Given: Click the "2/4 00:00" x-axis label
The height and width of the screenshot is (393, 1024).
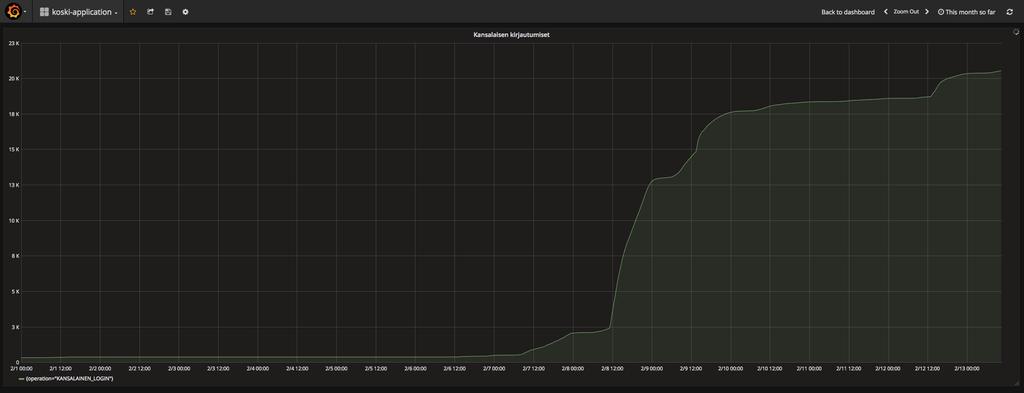Looking at the screenshot, I should click(257, 368).
